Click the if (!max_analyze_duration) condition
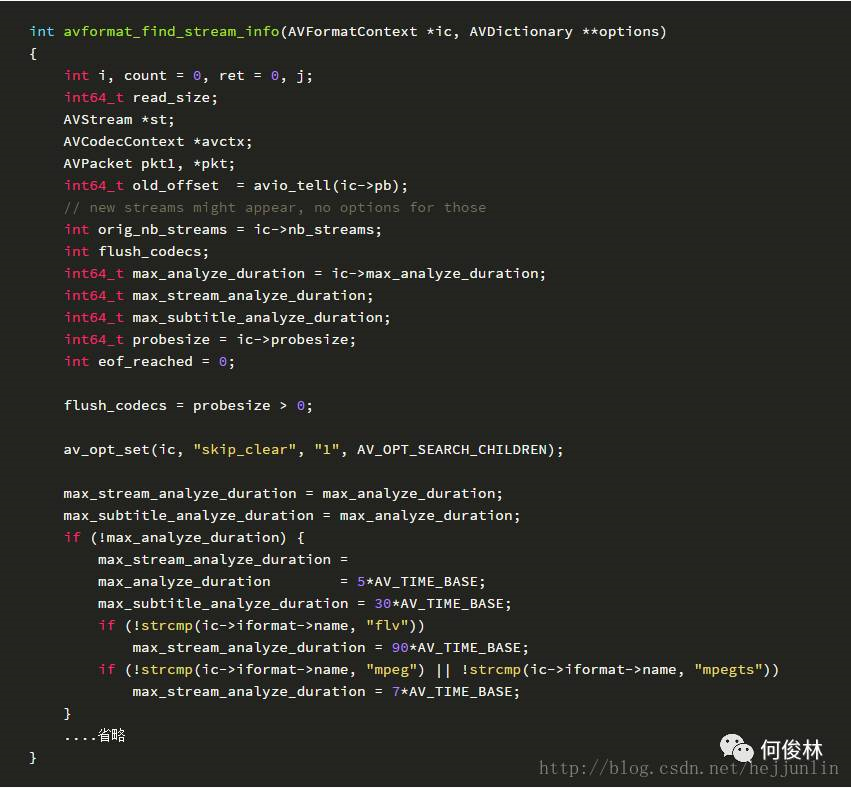The height and width of the screenshot is (788, 851). pos(184,537)
